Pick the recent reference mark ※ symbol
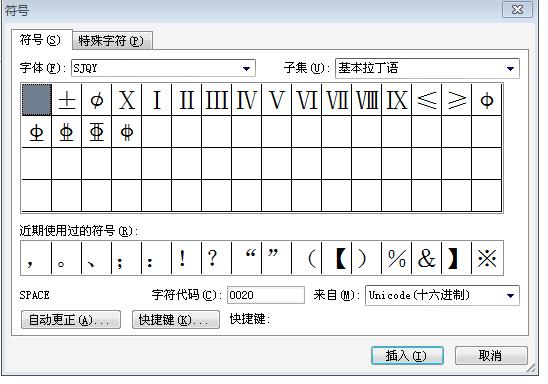 [x=487, y=258]
